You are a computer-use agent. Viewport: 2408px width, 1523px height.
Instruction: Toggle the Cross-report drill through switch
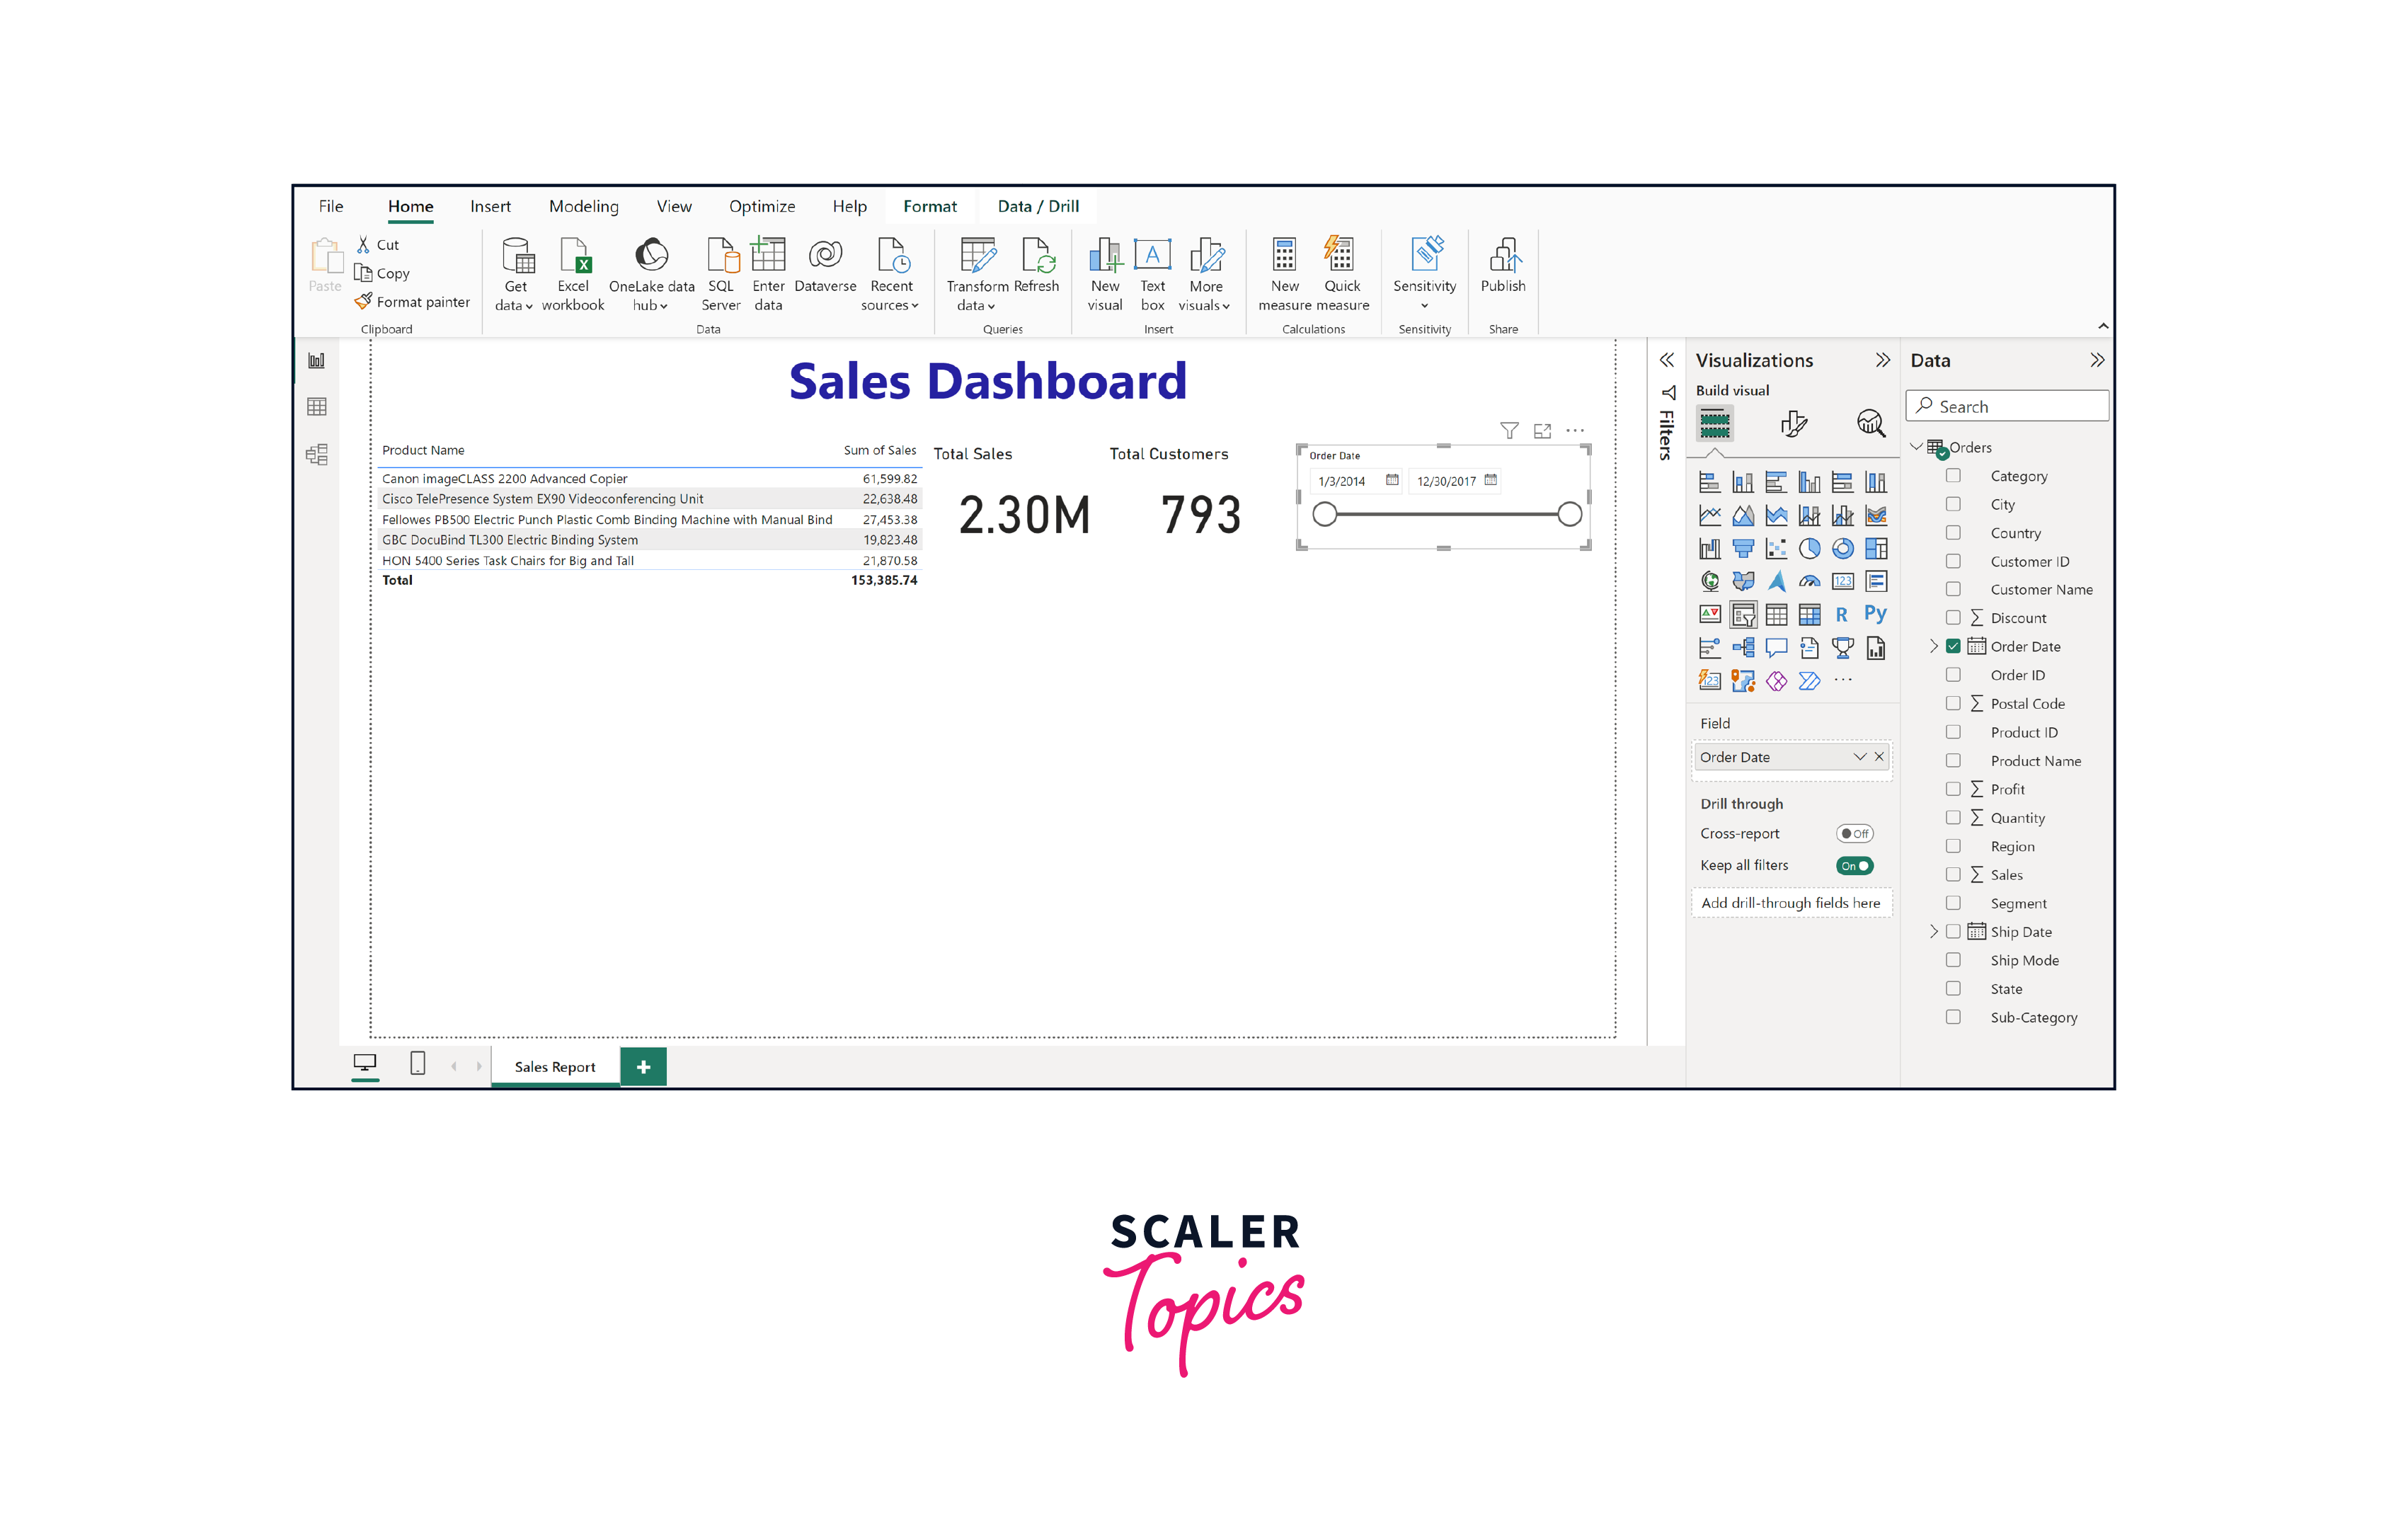pyautogui.click(x=1855, y=832)
